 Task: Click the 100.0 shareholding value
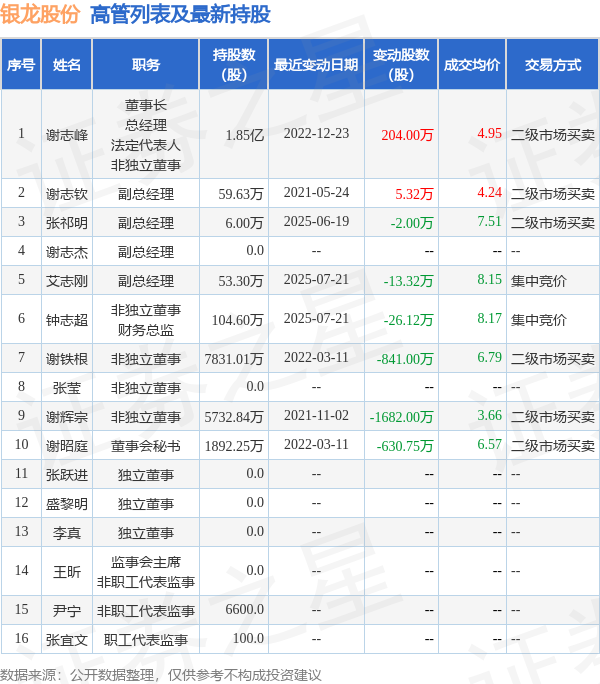tap(248, 639)
